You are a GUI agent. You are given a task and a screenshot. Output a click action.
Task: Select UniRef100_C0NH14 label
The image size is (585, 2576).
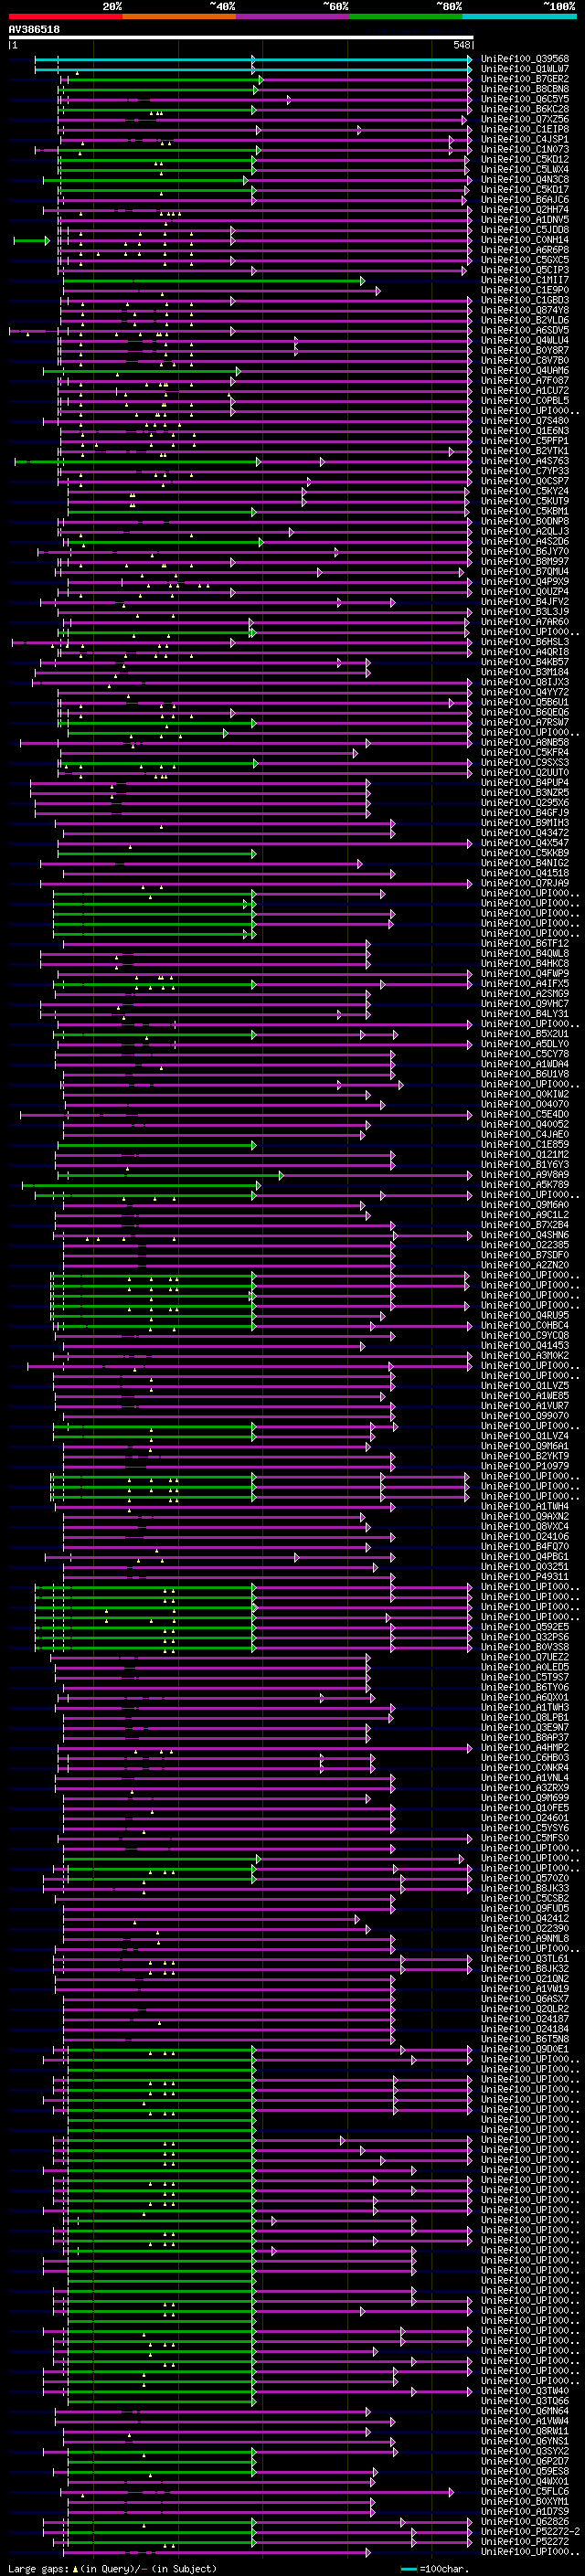tap(524, 240)
